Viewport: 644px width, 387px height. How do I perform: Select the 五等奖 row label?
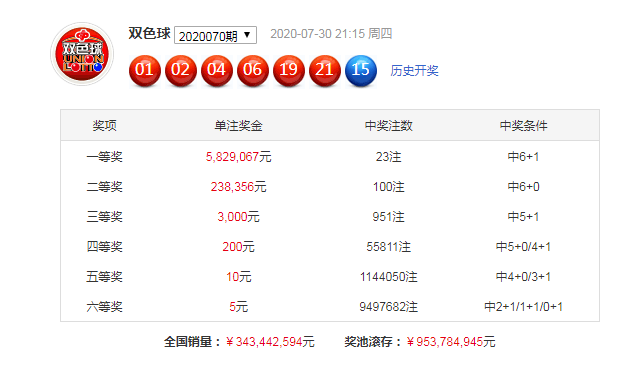coord(104,276)
